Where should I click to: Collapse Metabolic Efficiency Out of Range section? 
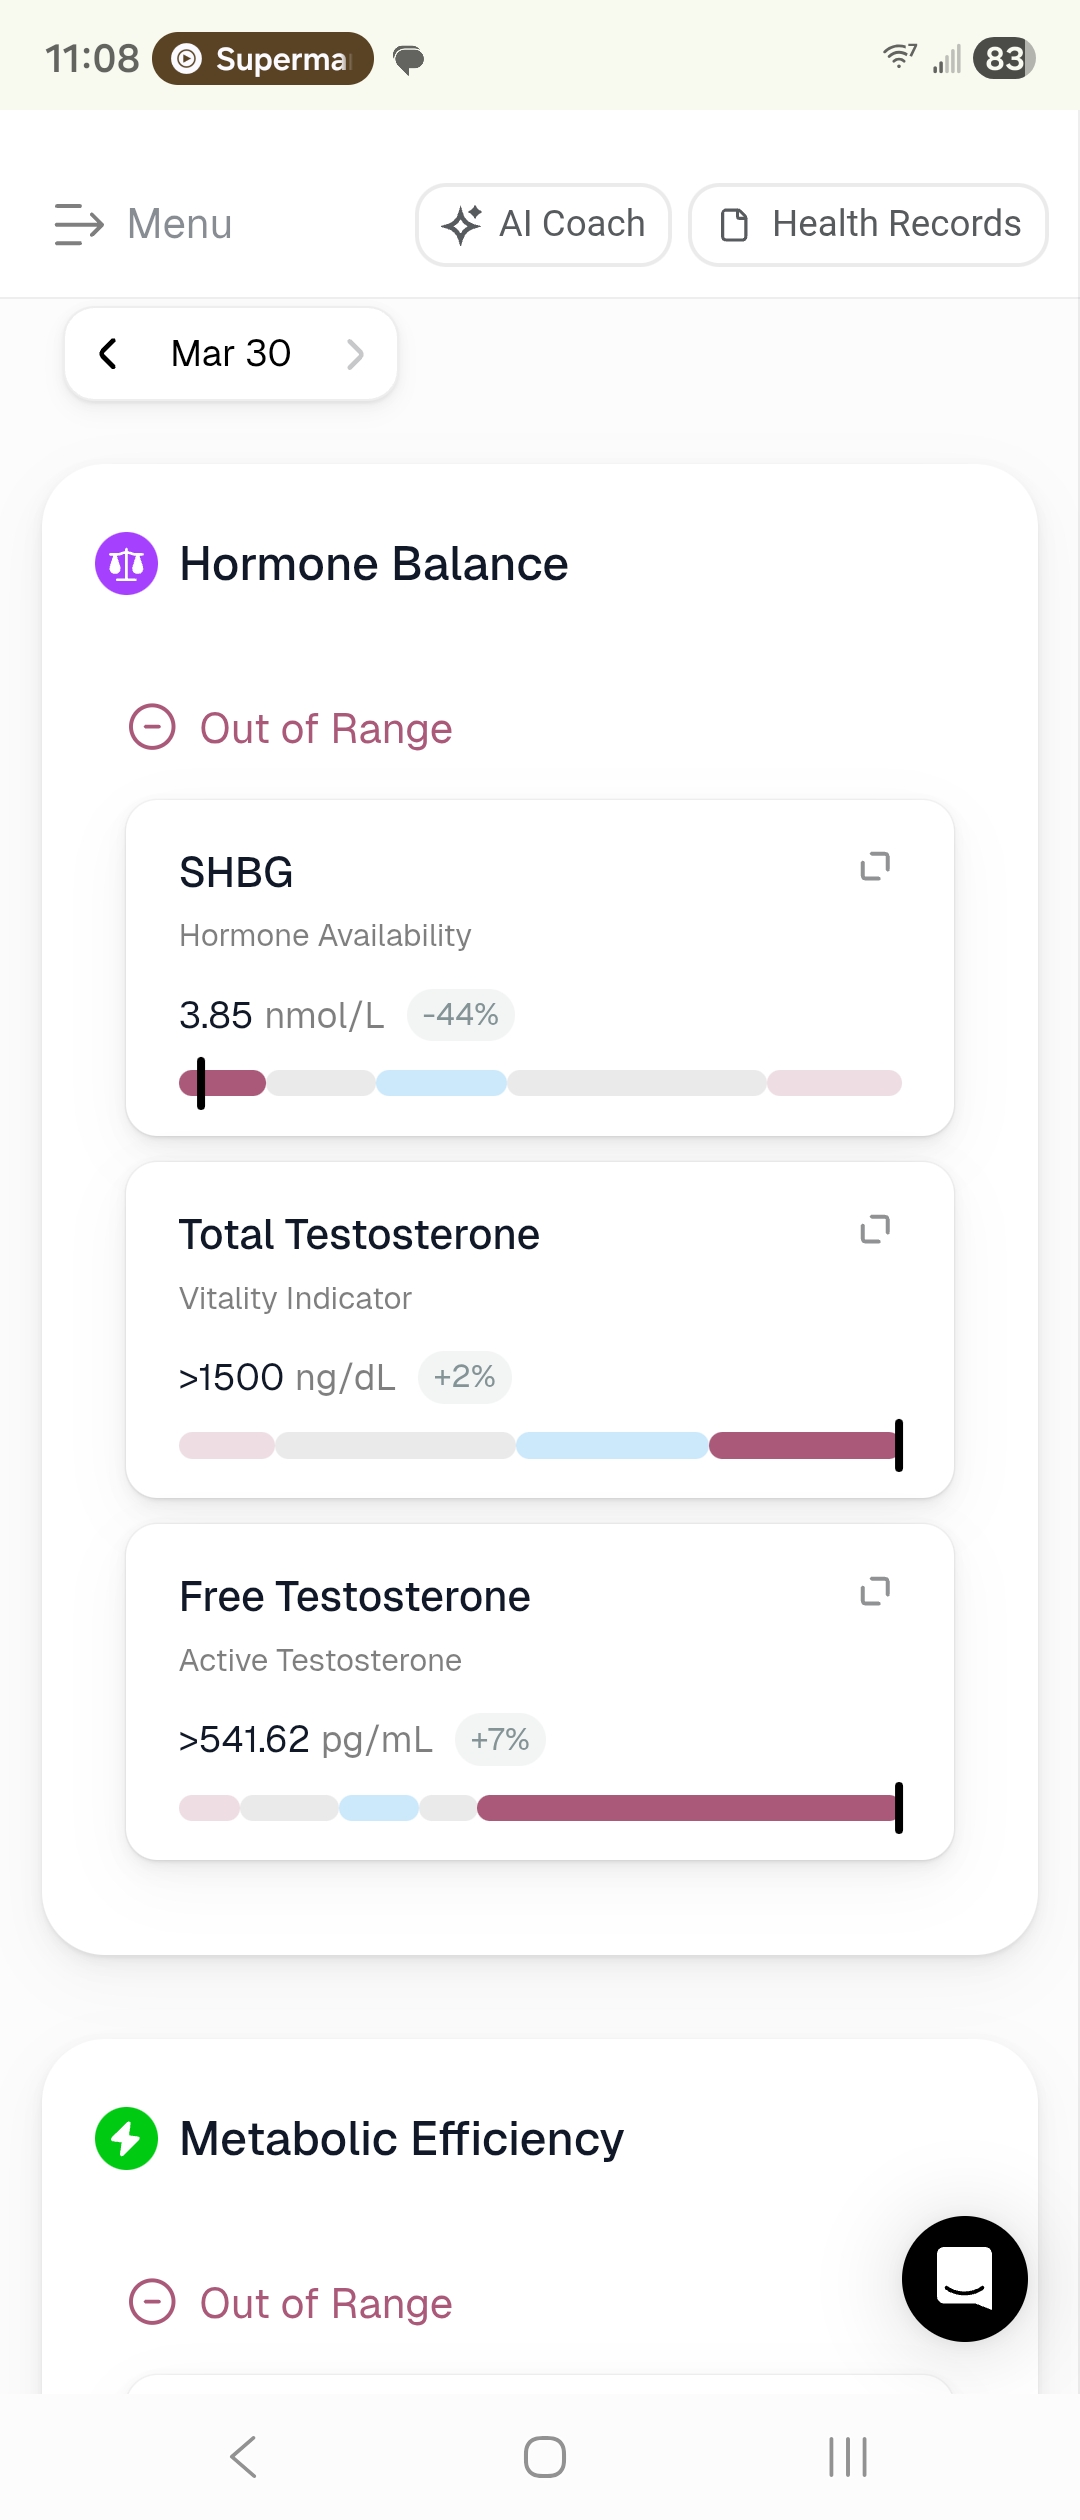point(152,2302)
